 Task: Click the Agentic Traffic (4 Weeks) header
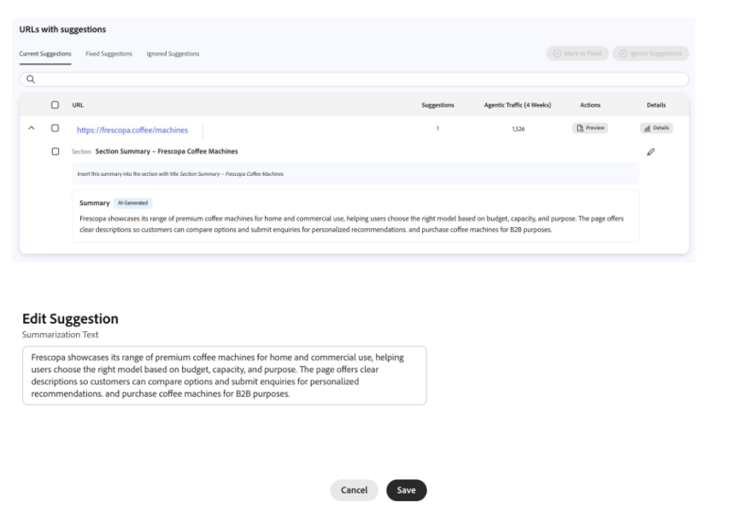(518, 105)
